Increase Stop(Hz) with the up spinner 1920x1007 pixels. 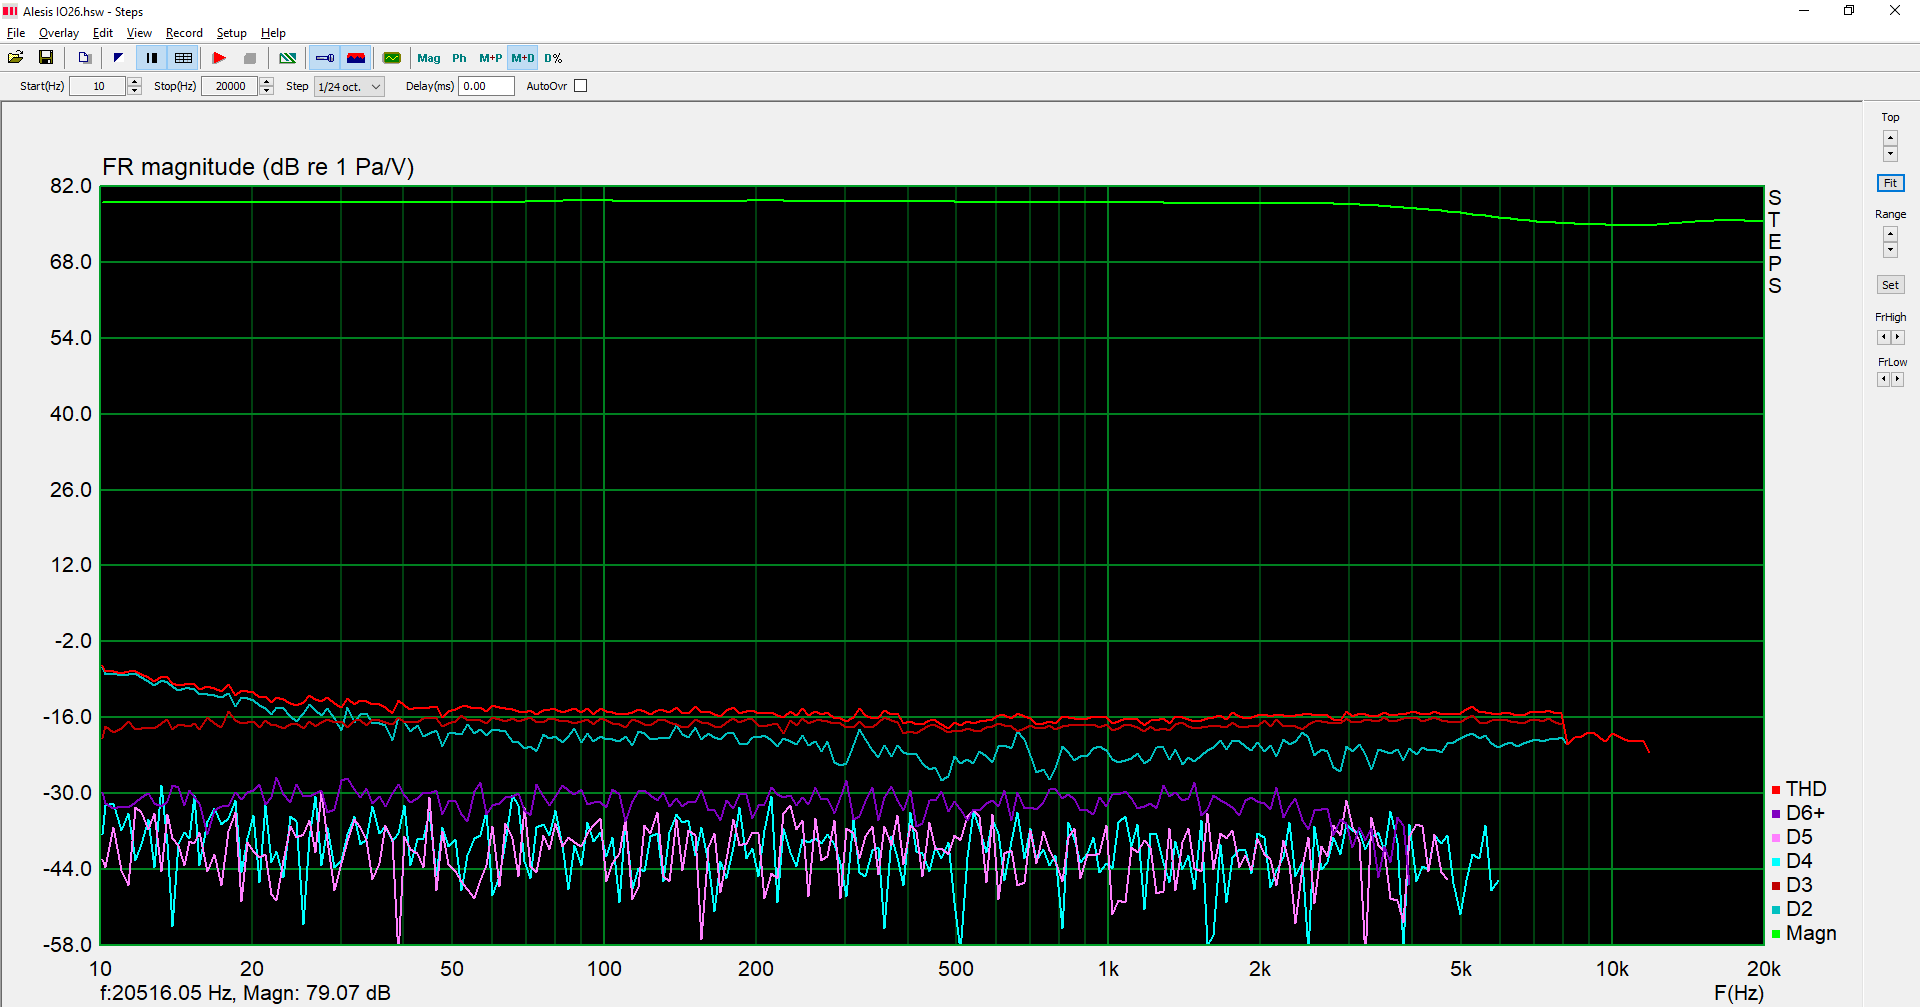pos(267,81)
